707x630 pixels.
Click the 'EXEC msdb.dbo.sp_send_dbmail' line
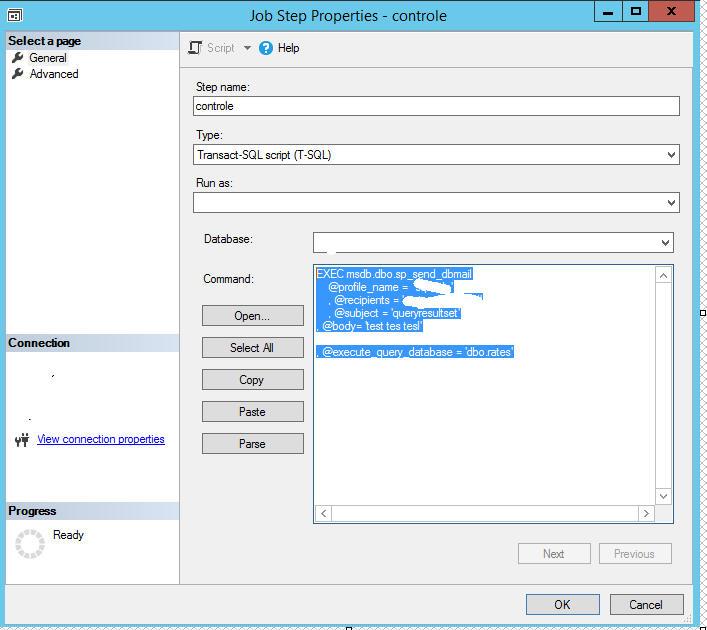pyautogui.click(x=395, y=274)
